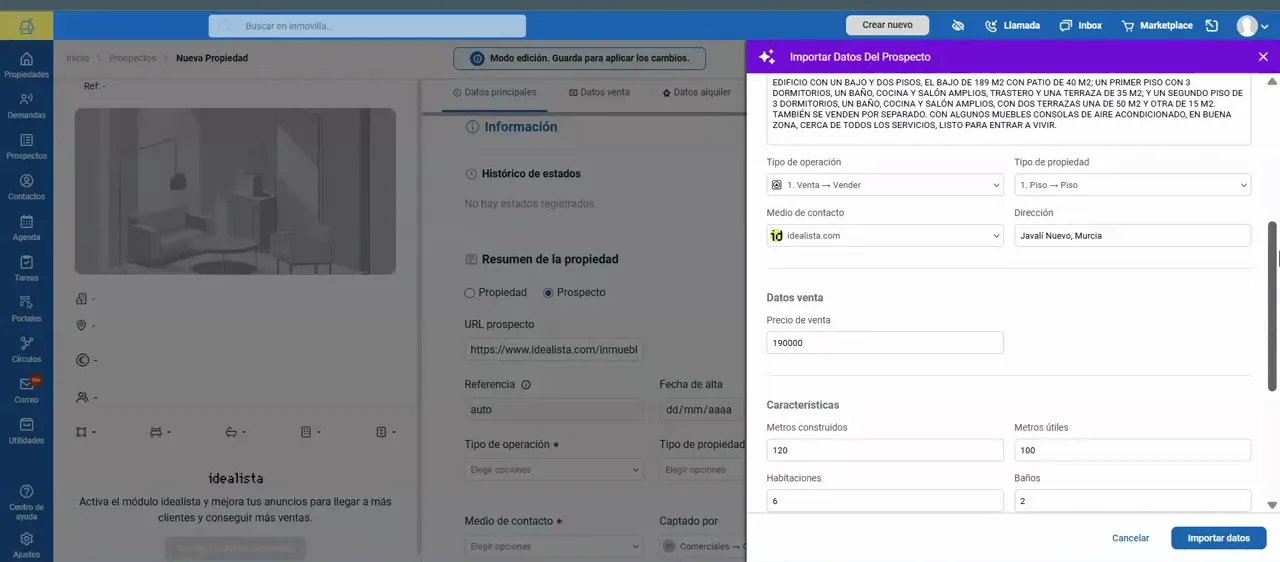
Task: Open the user avatar menu
Action: coord(1252,26)
